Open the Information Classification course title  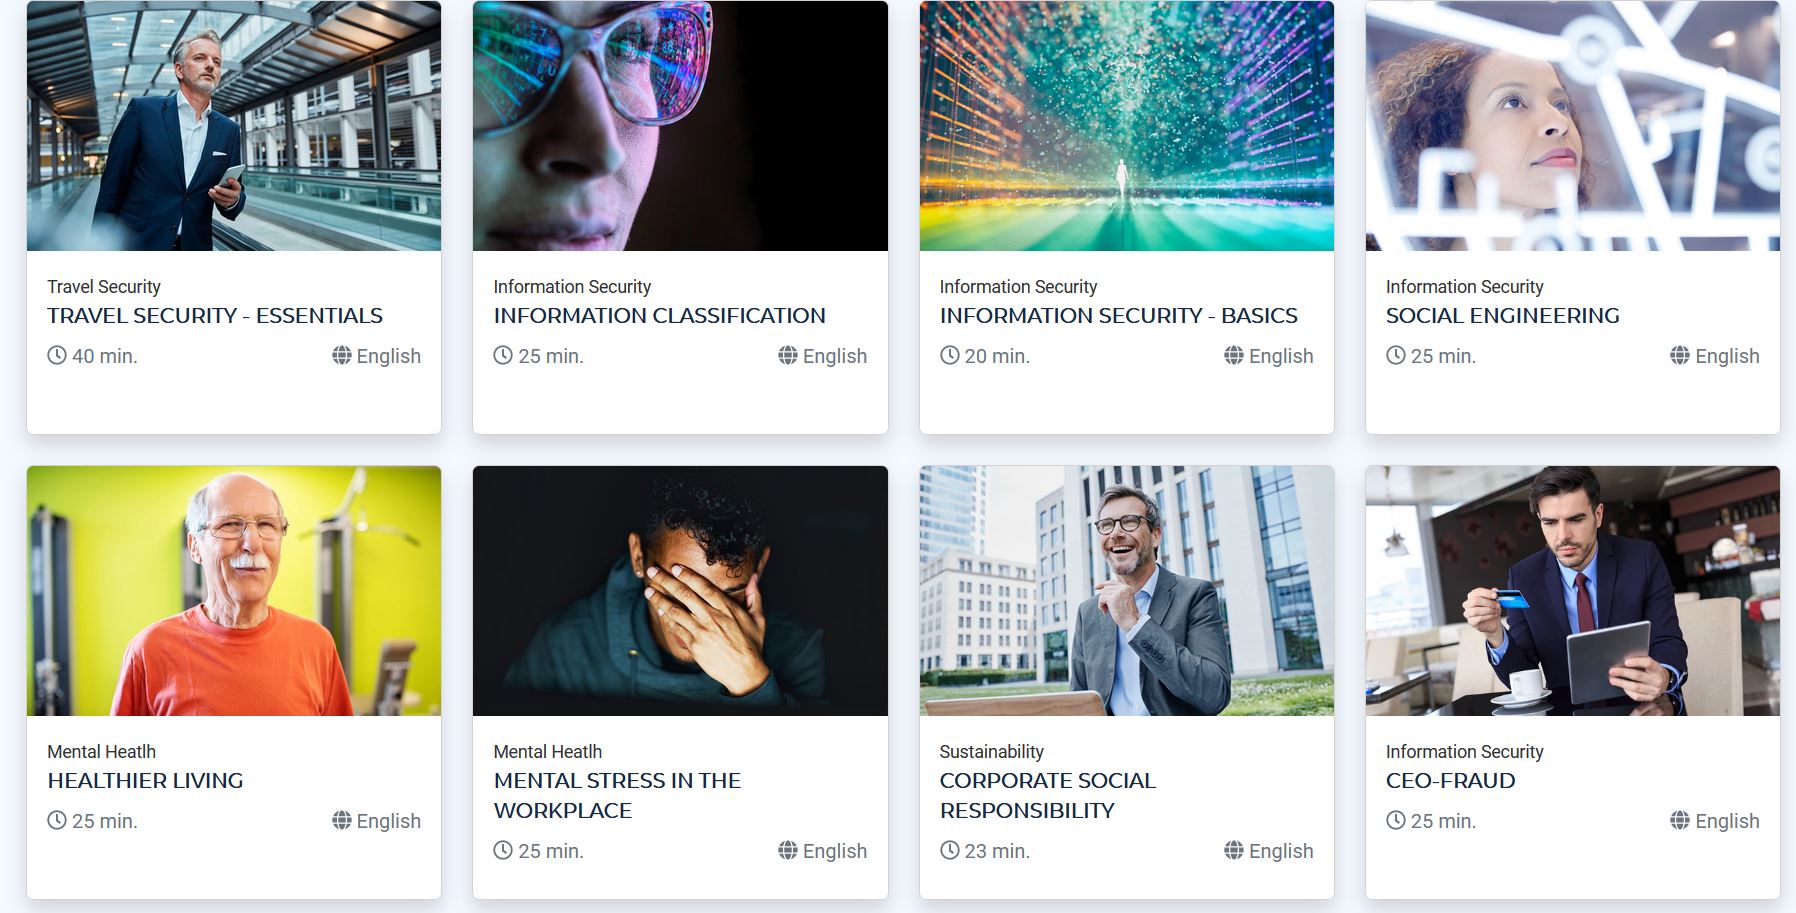[659, 316]
